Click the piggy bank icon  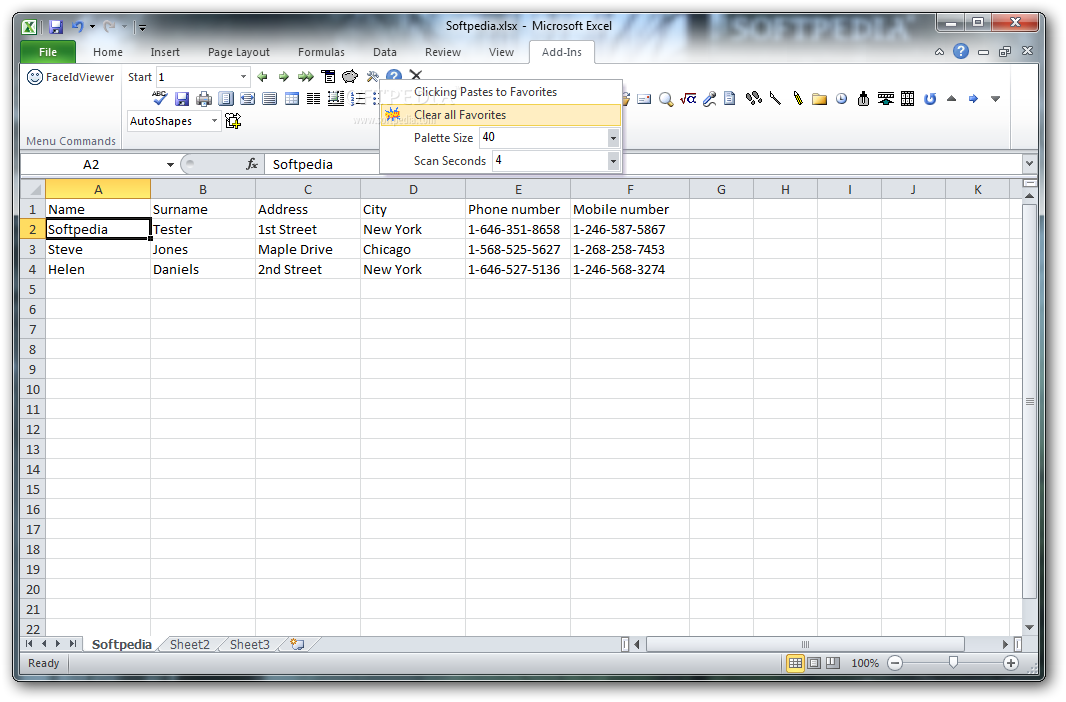tap(350, 77)
